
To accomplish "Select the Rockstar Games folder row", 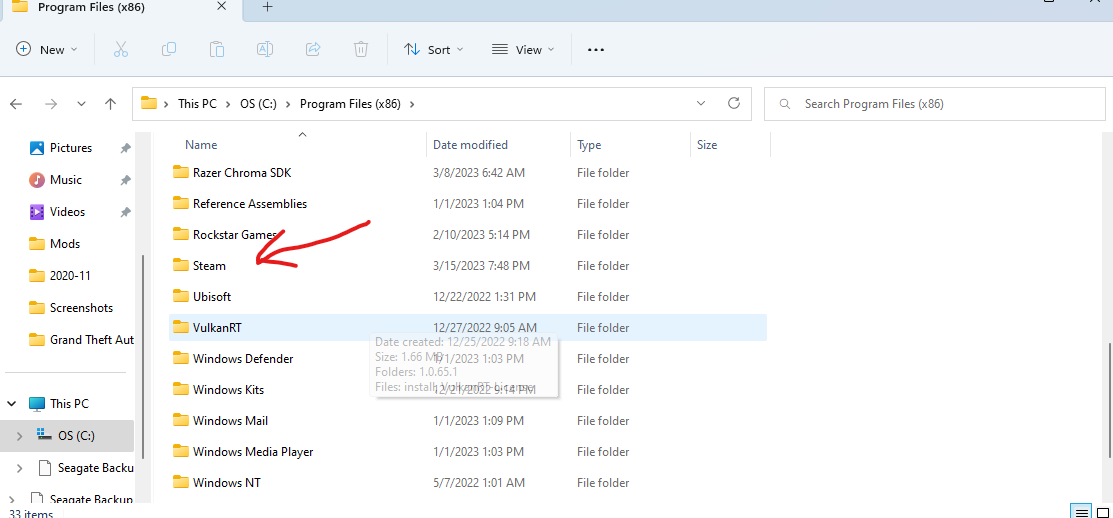I will 468,235.
